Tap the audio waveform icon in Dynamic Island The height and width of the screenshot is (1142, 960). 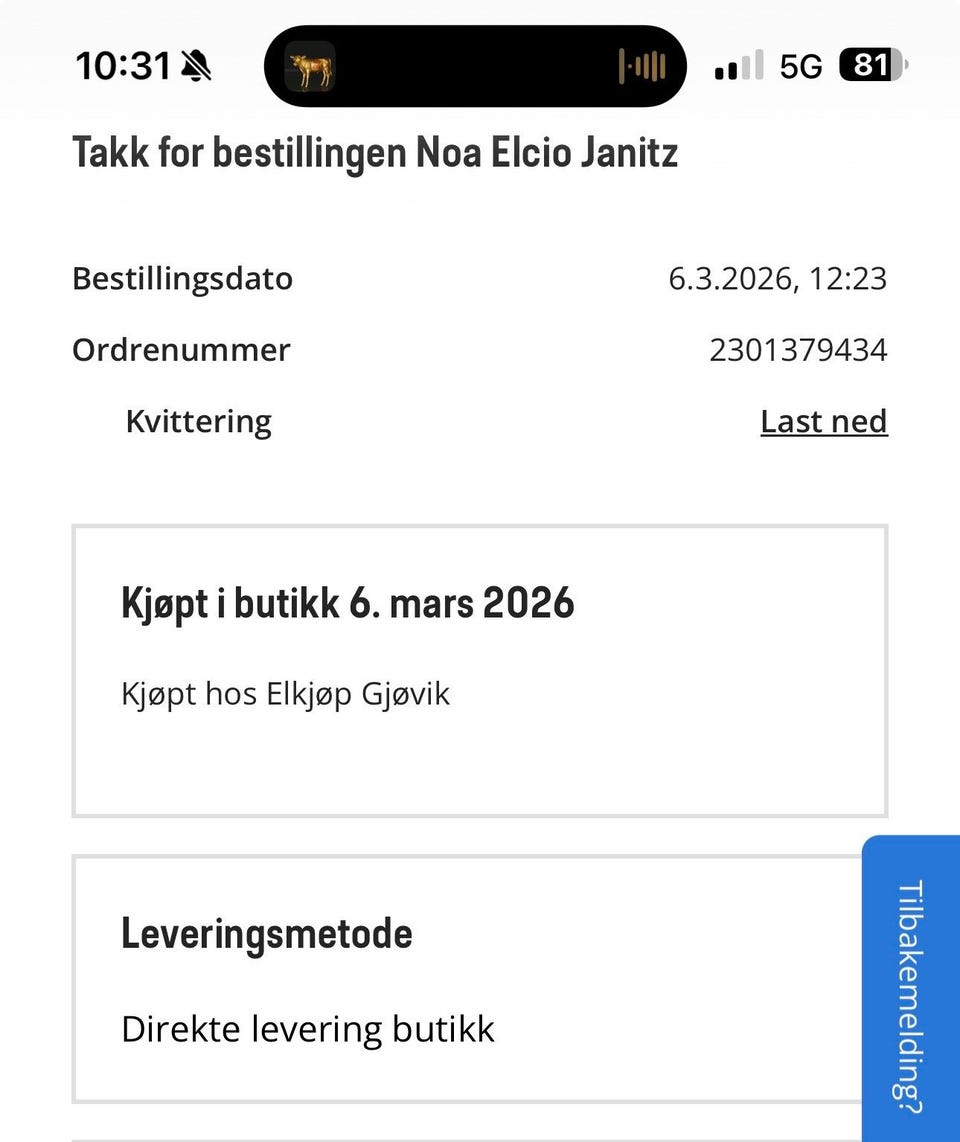tap(642, 66)
